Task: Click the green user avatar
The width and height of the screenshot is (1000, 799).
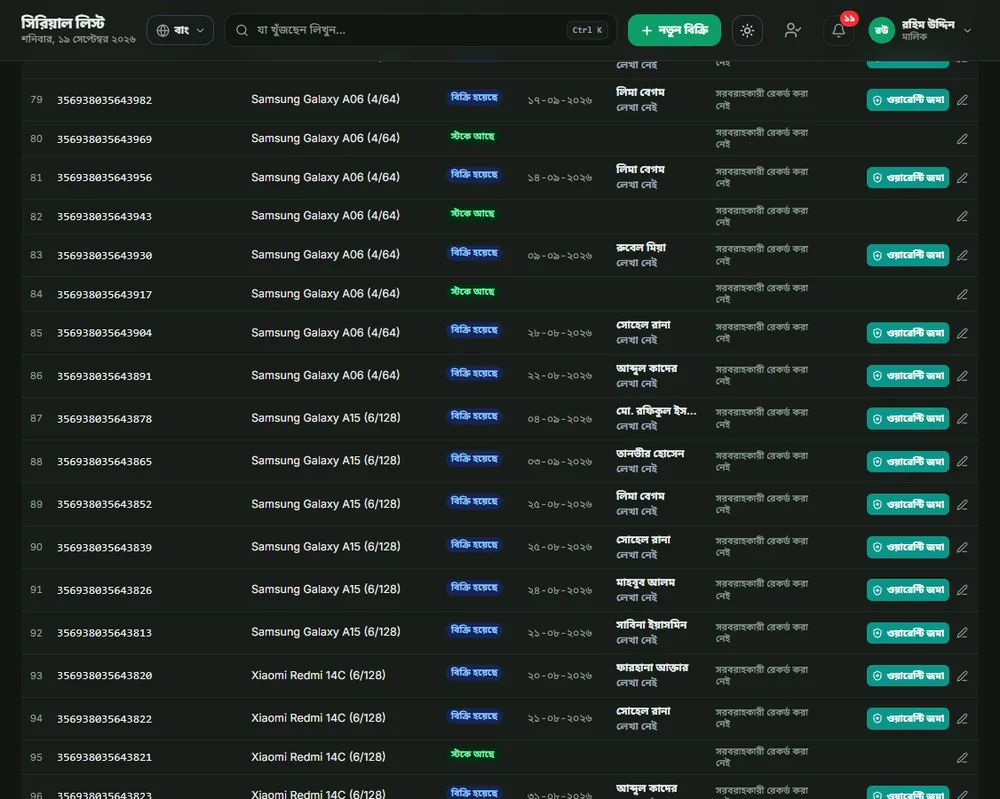Action: (881, 30)
